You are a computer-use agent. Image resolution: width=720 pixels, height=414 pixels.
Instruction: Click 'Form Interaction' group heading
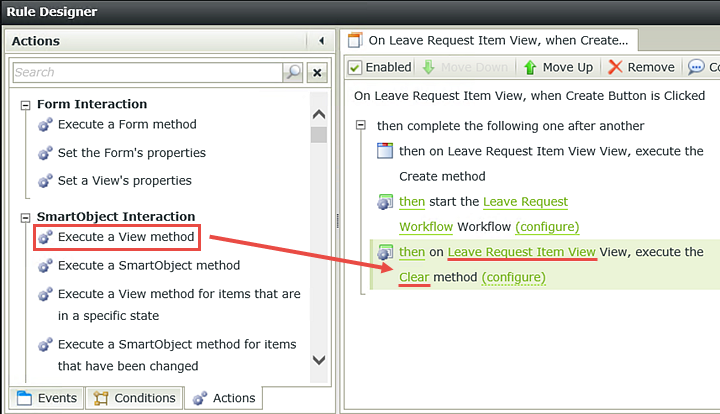point(92,104)
